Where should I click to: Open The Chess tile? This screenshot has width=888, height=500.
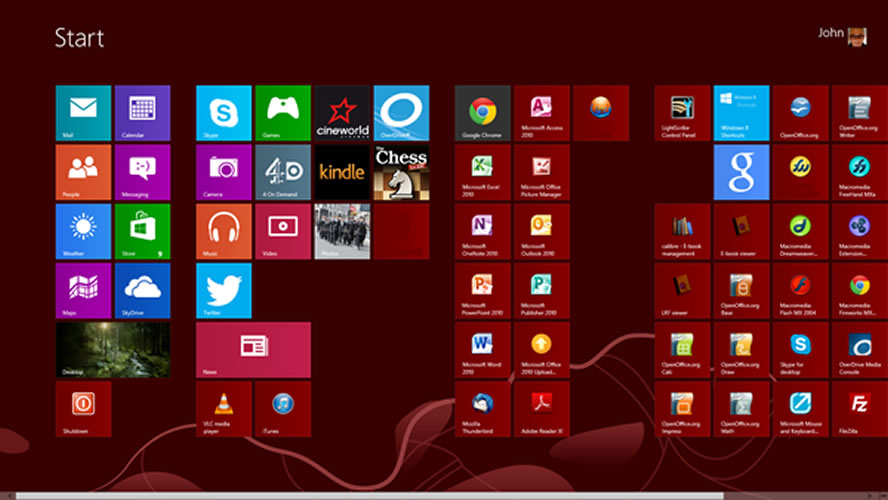click(401, 172)
